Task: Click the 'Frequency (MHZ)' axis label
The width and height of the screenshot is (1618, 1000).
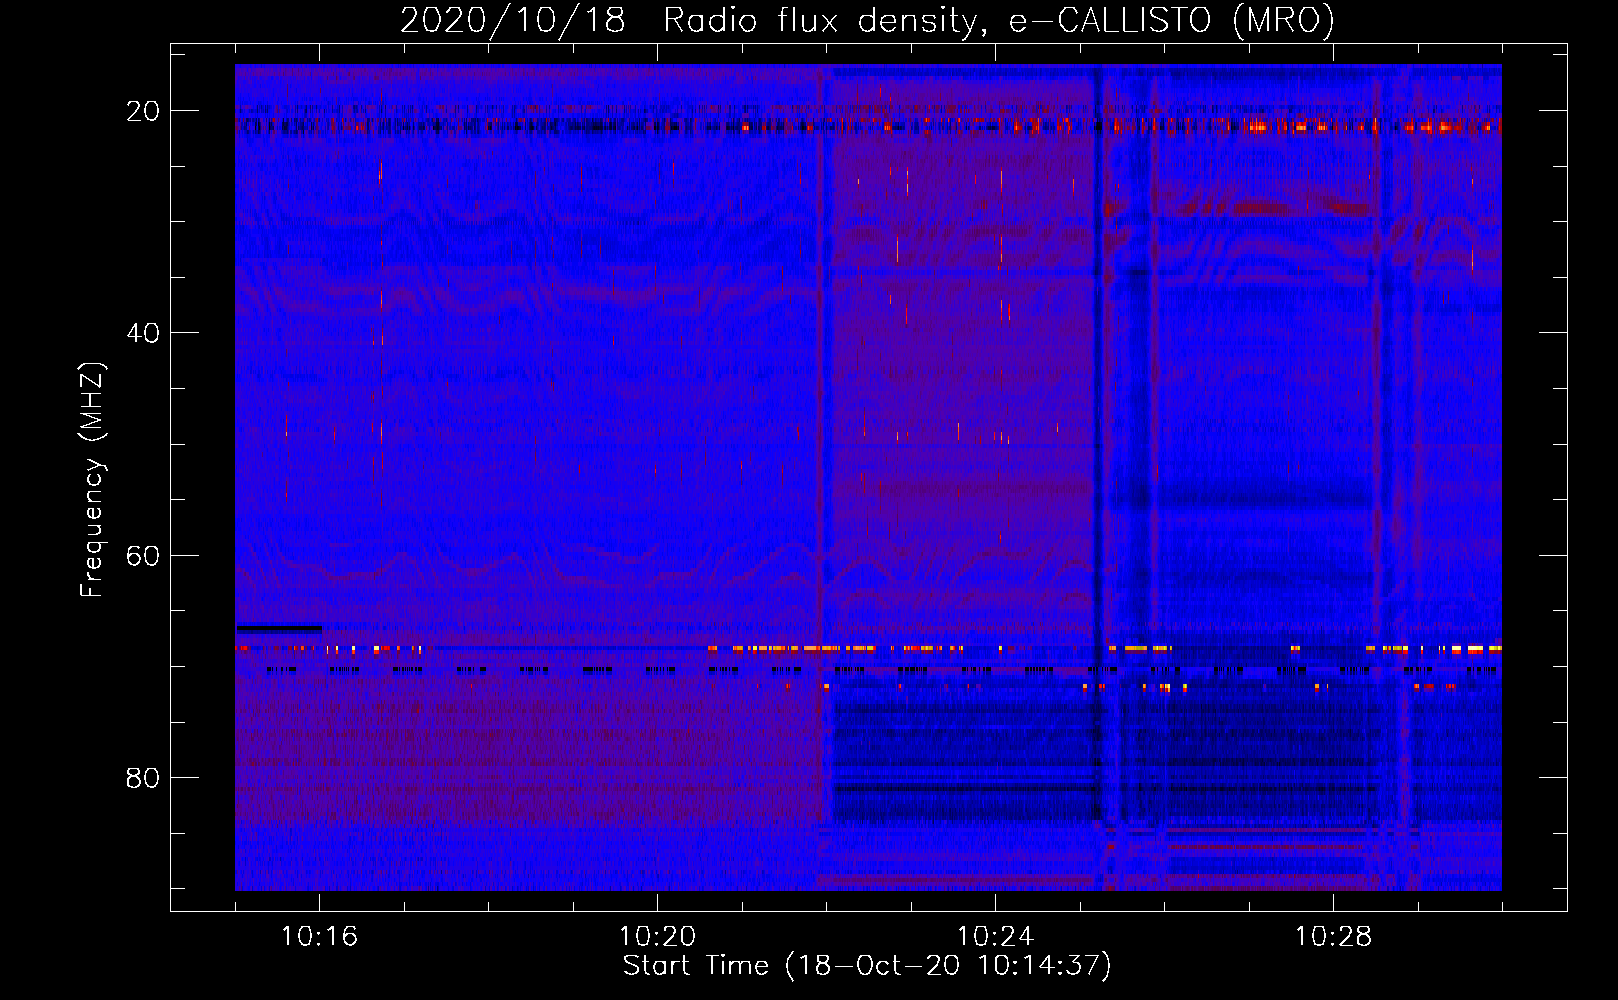Action: coord(92,480)
